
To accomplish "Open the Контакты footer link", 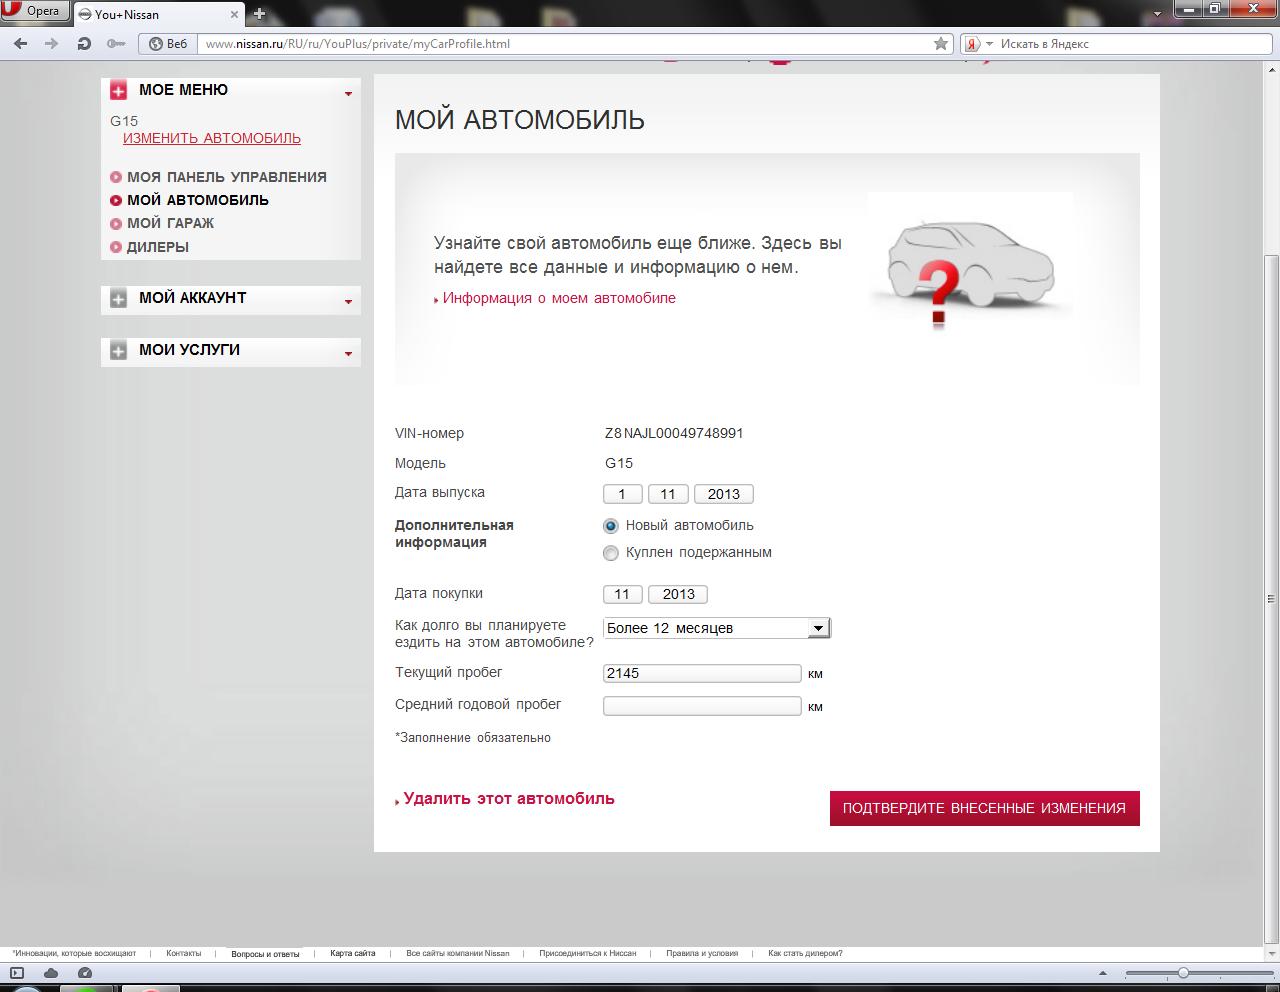I will click(x=184, y=953).
